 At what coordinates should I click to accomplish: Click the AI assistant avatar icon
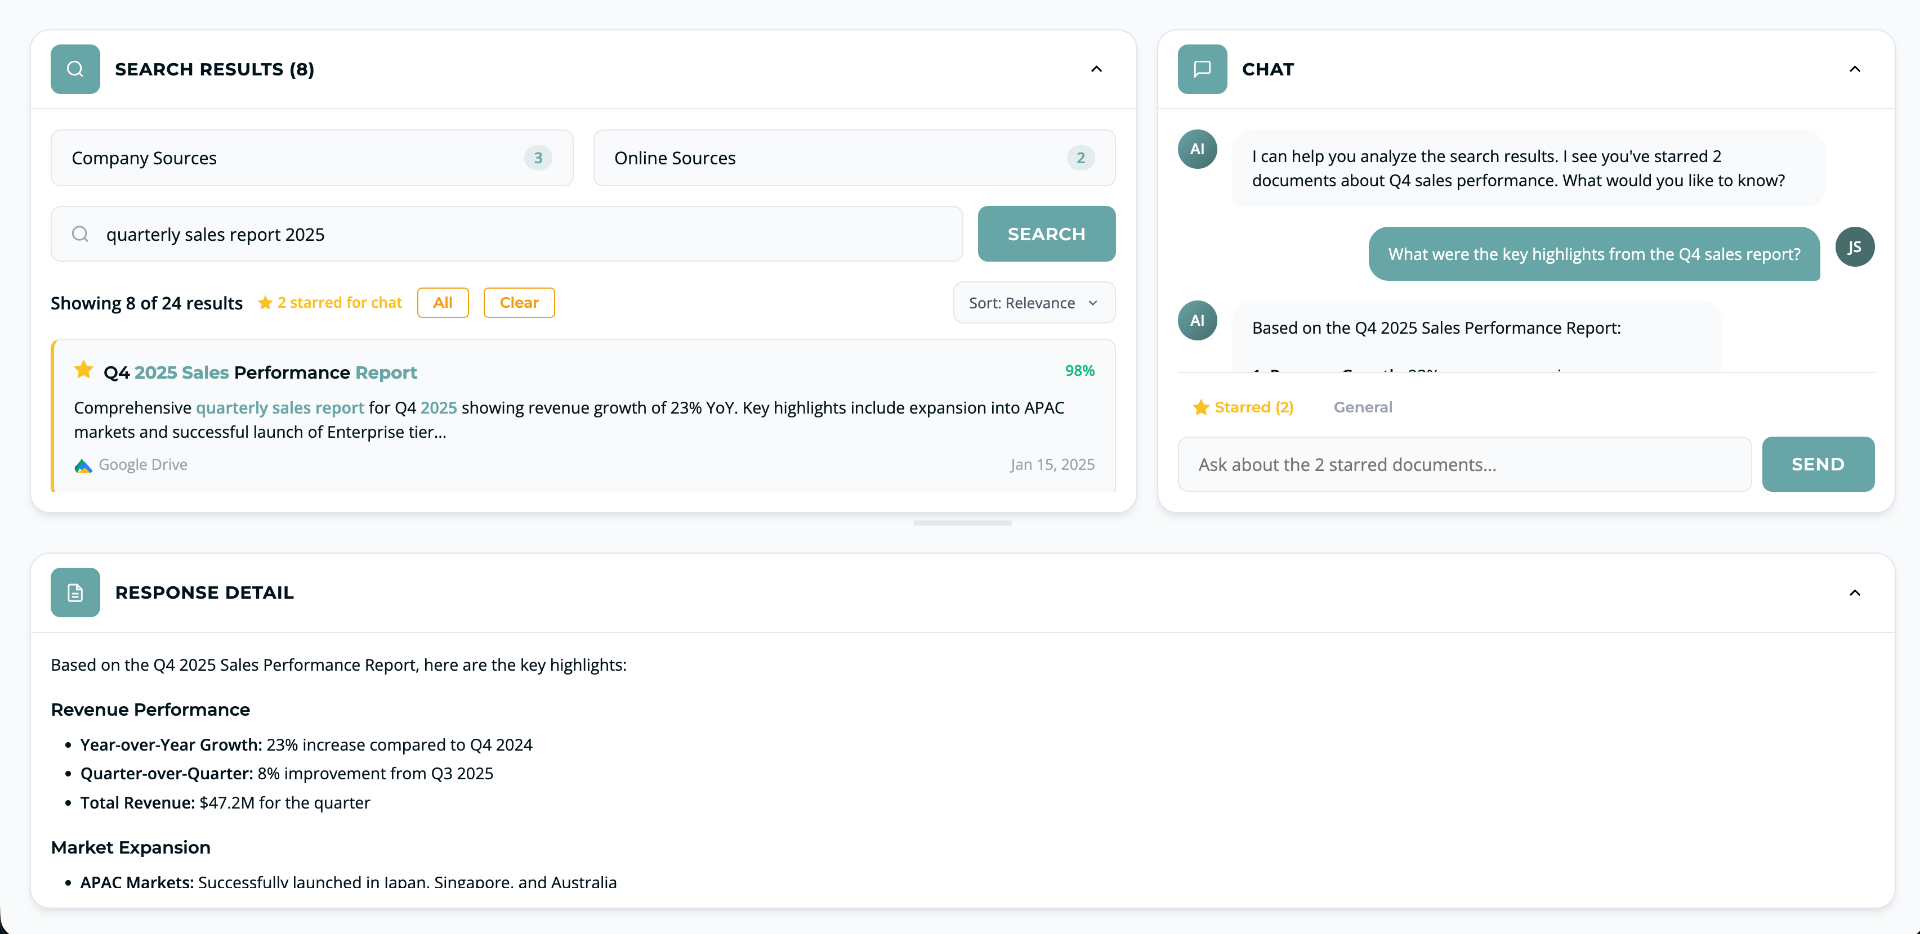[x=1197, y=149]
